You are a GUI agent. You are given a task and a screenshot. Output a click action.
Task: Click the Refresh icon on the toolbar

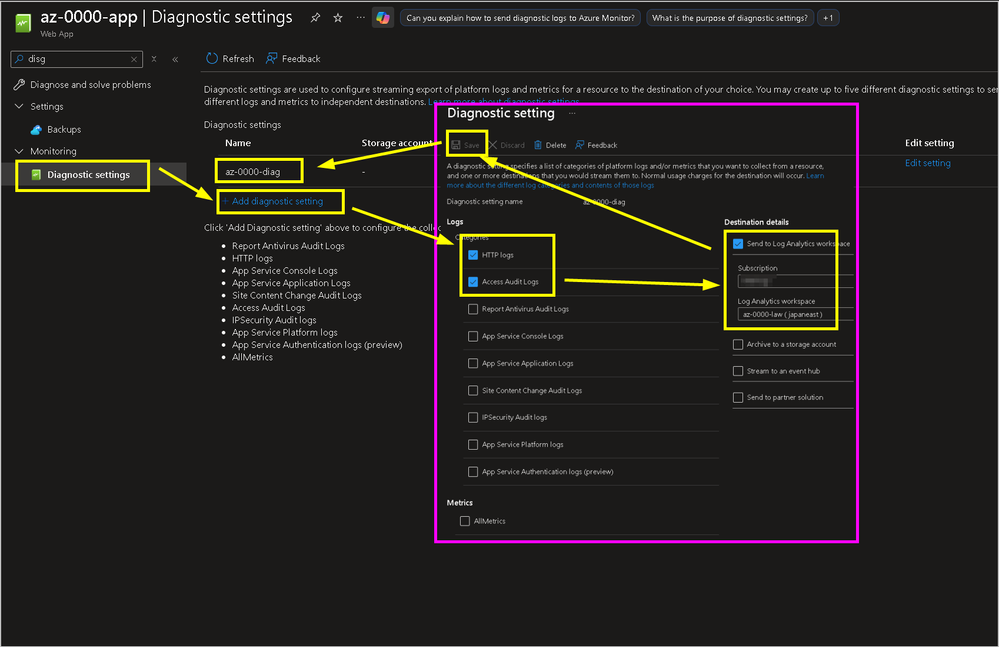[212, 58]
